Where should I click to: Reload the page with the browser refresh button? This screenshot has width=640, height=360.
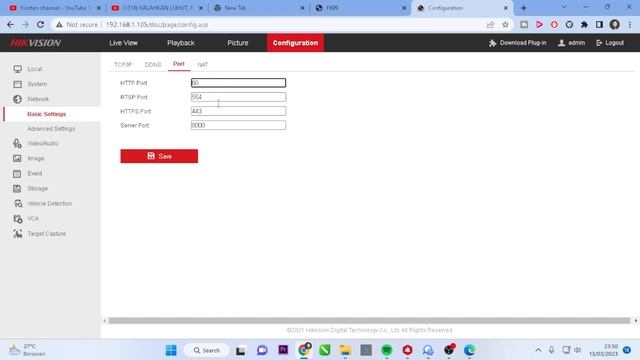coord(40,24)
